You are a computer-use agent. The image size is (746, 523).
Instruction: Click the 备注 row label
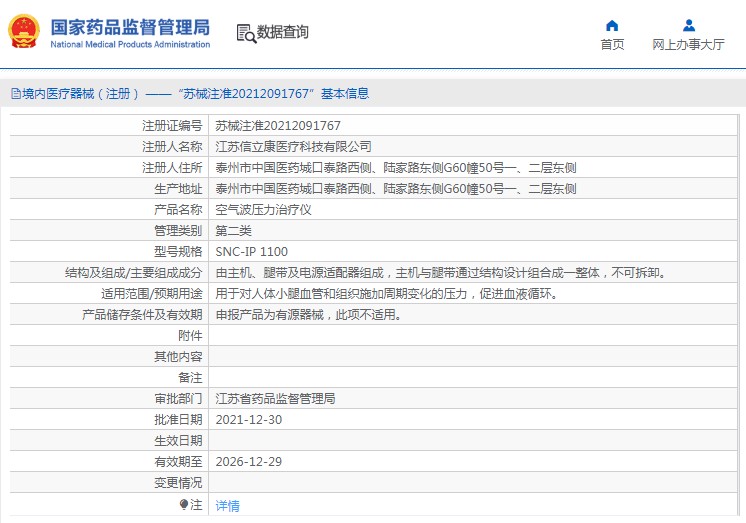pos(190,377)
